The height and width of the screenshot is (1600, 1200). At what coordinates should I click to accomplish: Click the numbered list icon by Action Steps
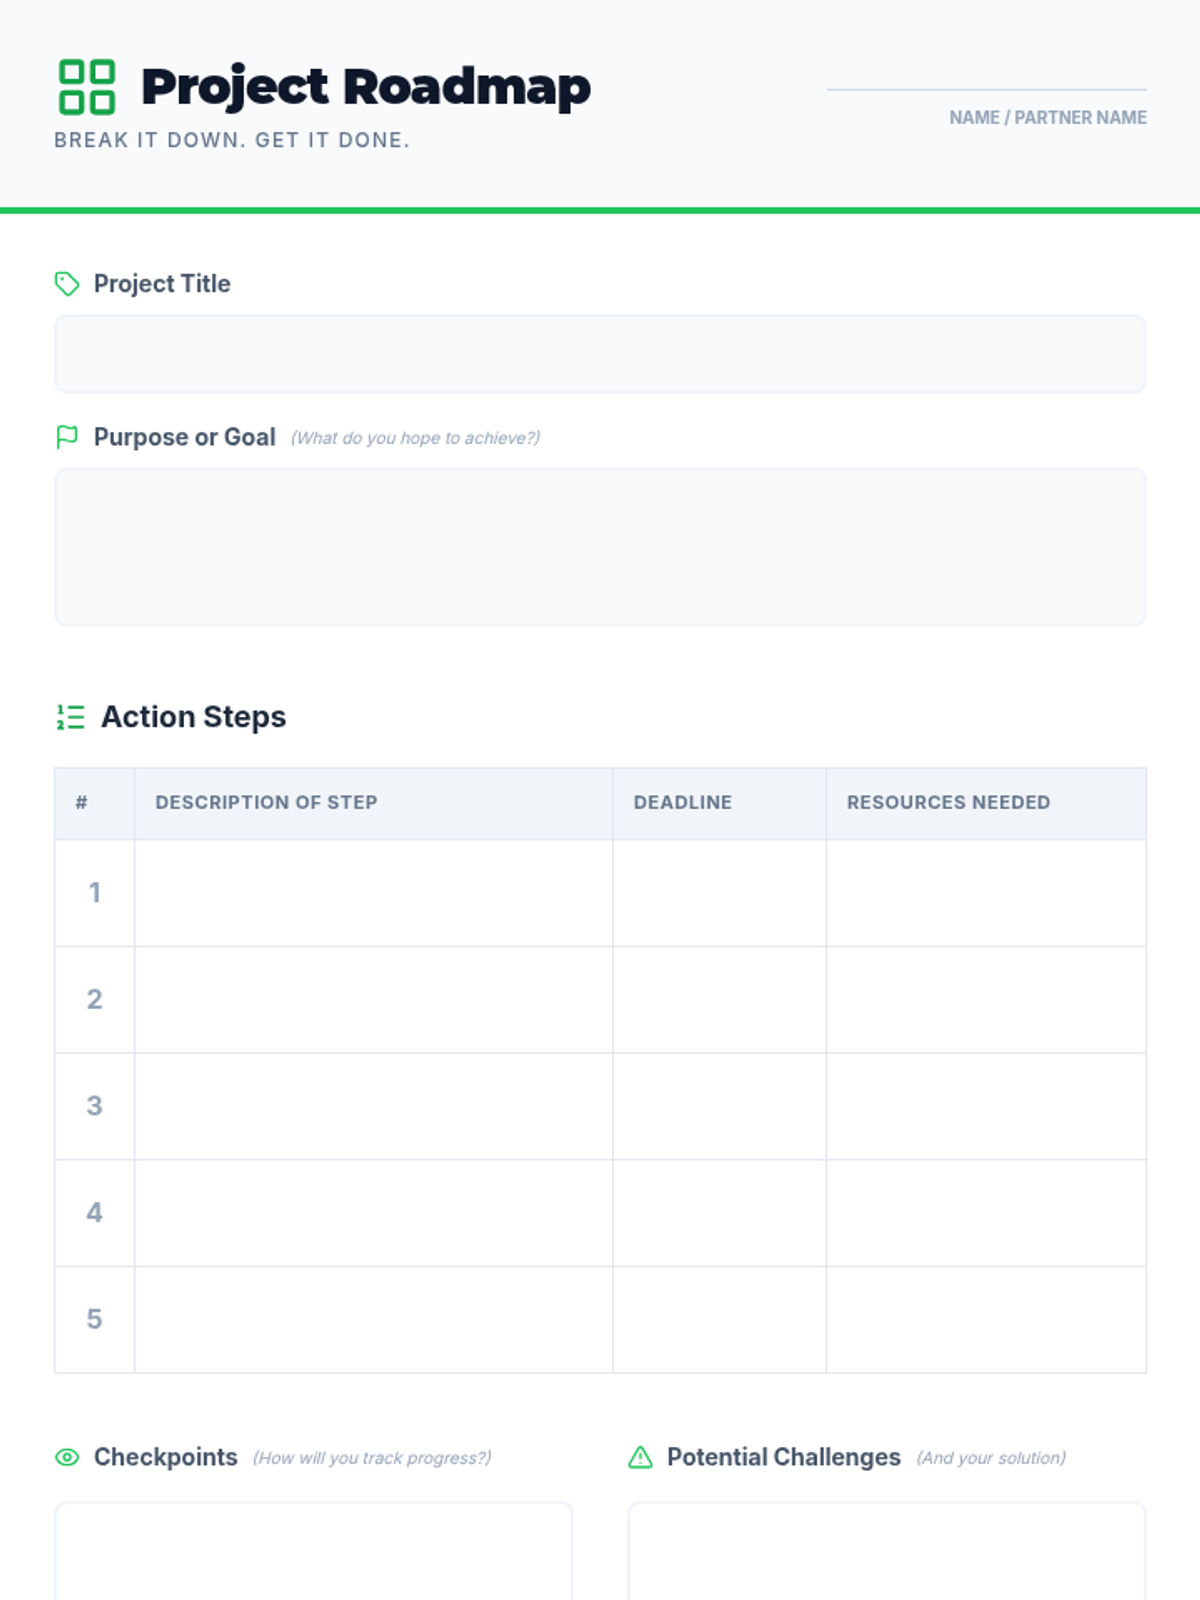click(x=70, y=717)
